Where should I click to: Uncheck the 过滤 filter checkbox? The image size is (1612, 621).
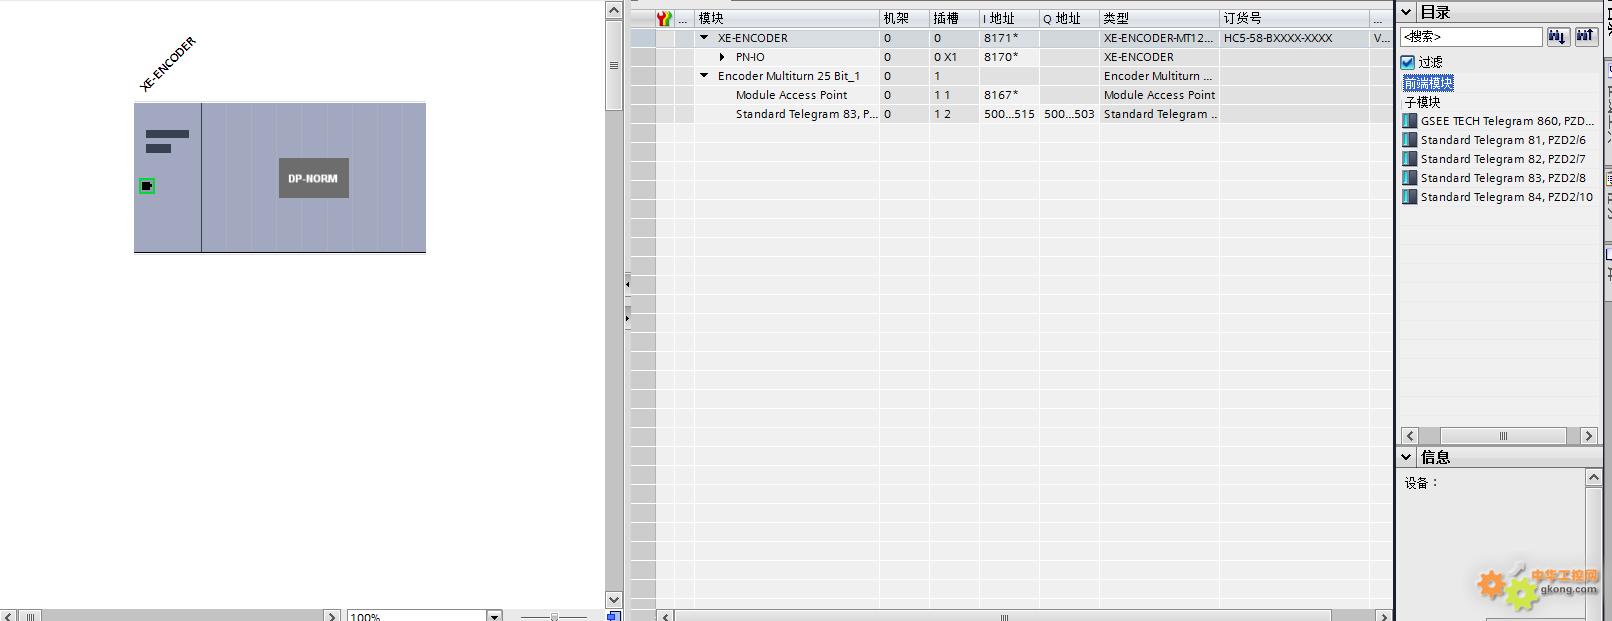[x=1408, y=62]
